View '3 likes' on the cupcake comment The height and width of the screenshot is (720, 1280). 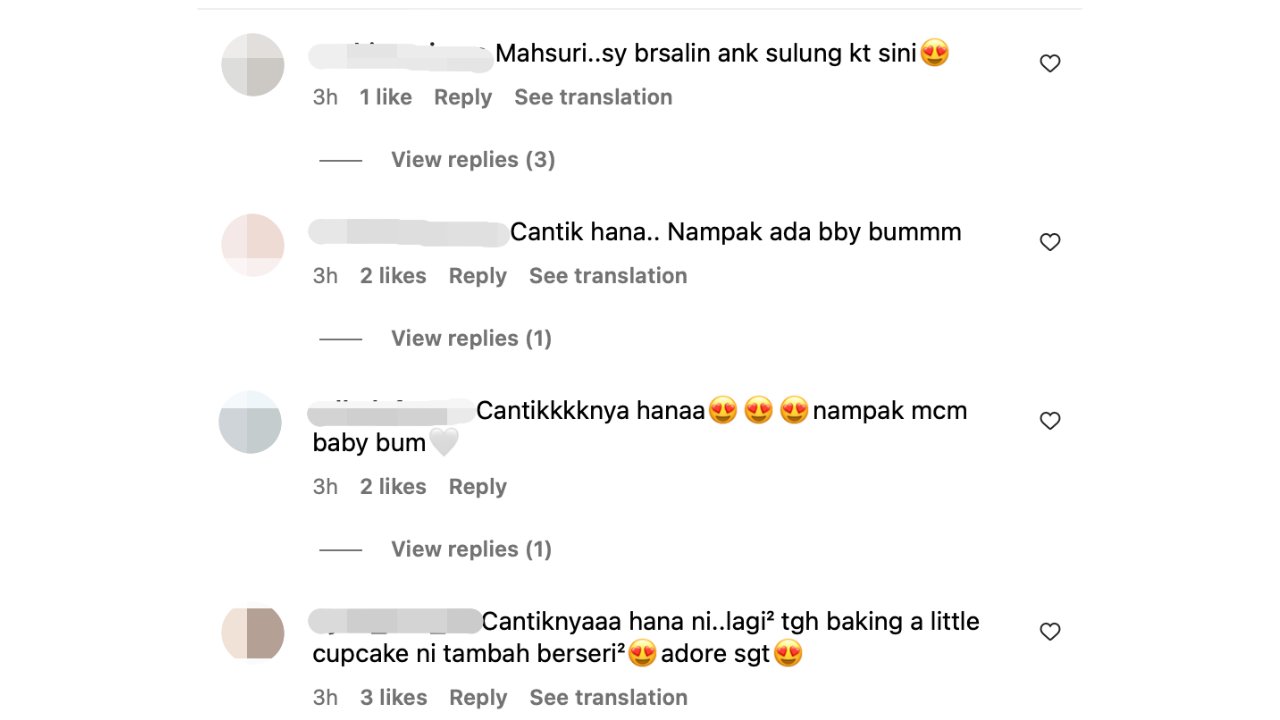point(393,698)
